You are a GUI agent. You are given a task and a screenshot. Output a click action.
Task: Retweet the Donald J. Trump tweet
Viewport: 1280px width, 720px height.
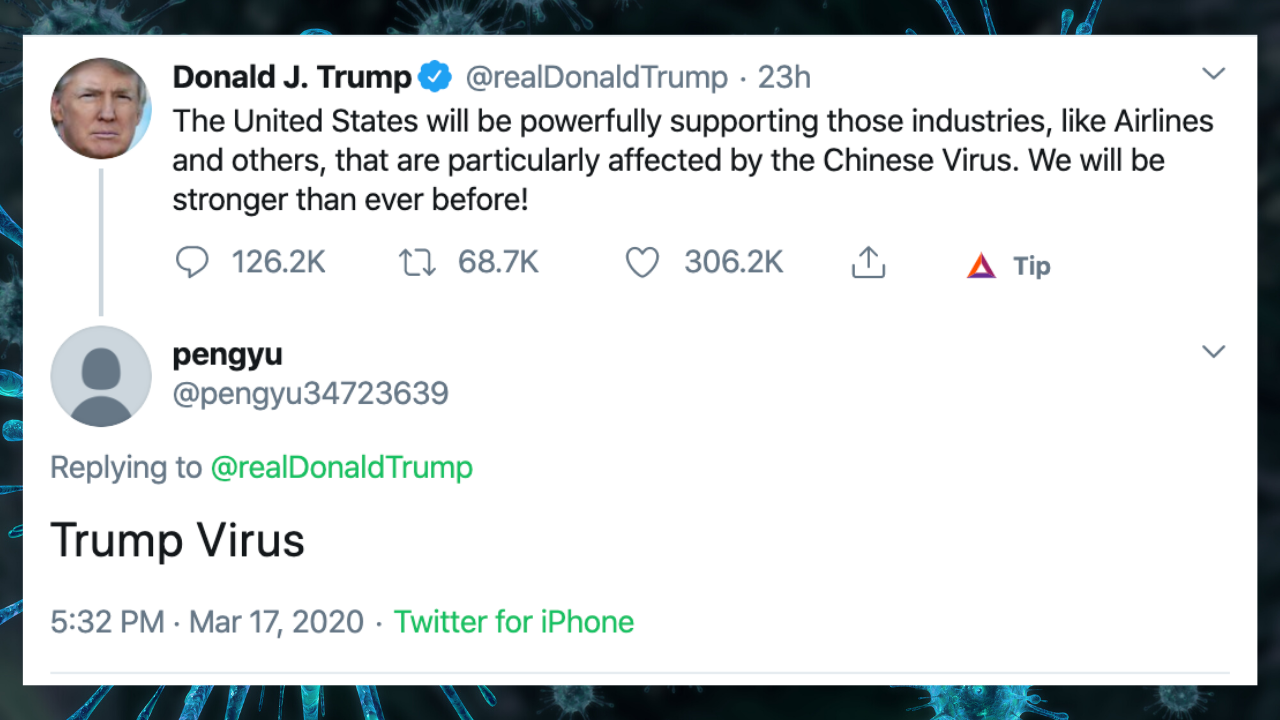(417, 263)
